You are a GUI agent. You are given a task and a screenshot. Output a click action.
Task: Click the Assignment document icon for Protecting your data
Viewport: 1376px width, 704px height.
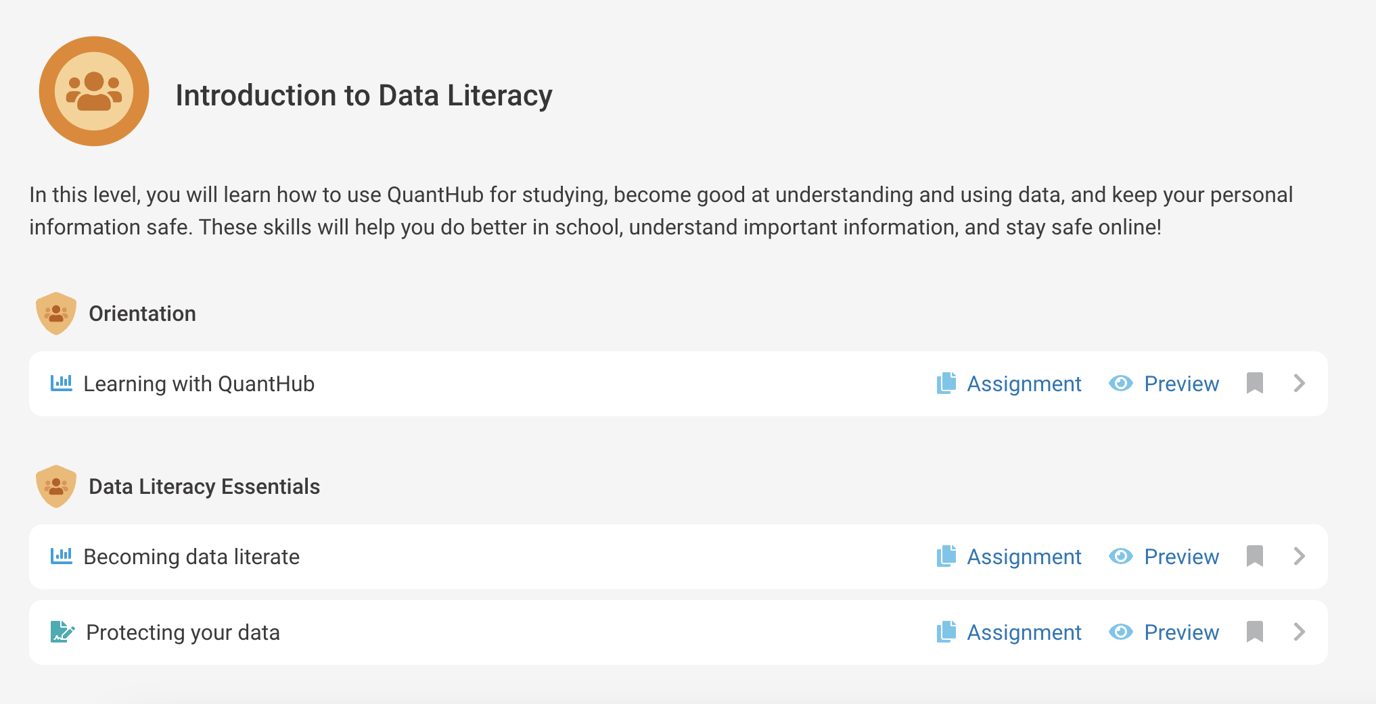(x=946, y=632)
